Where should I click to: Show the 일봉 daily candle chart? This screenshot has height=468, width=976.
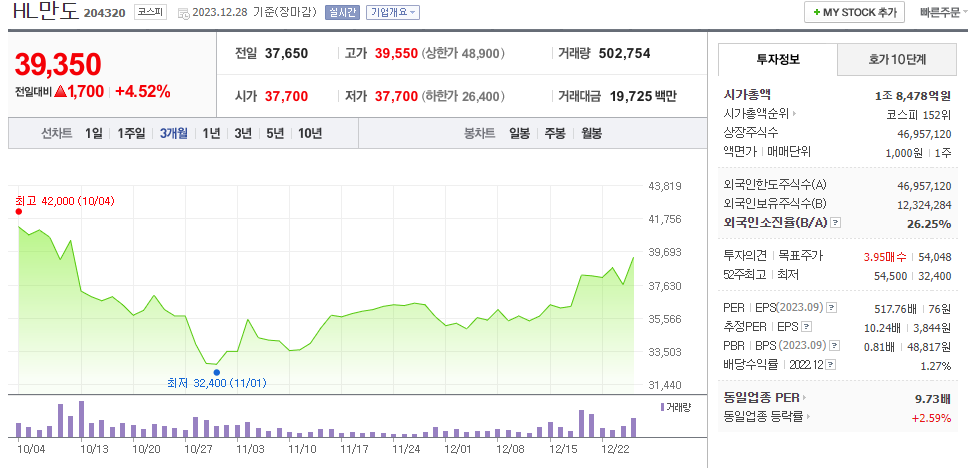[519, 133]
